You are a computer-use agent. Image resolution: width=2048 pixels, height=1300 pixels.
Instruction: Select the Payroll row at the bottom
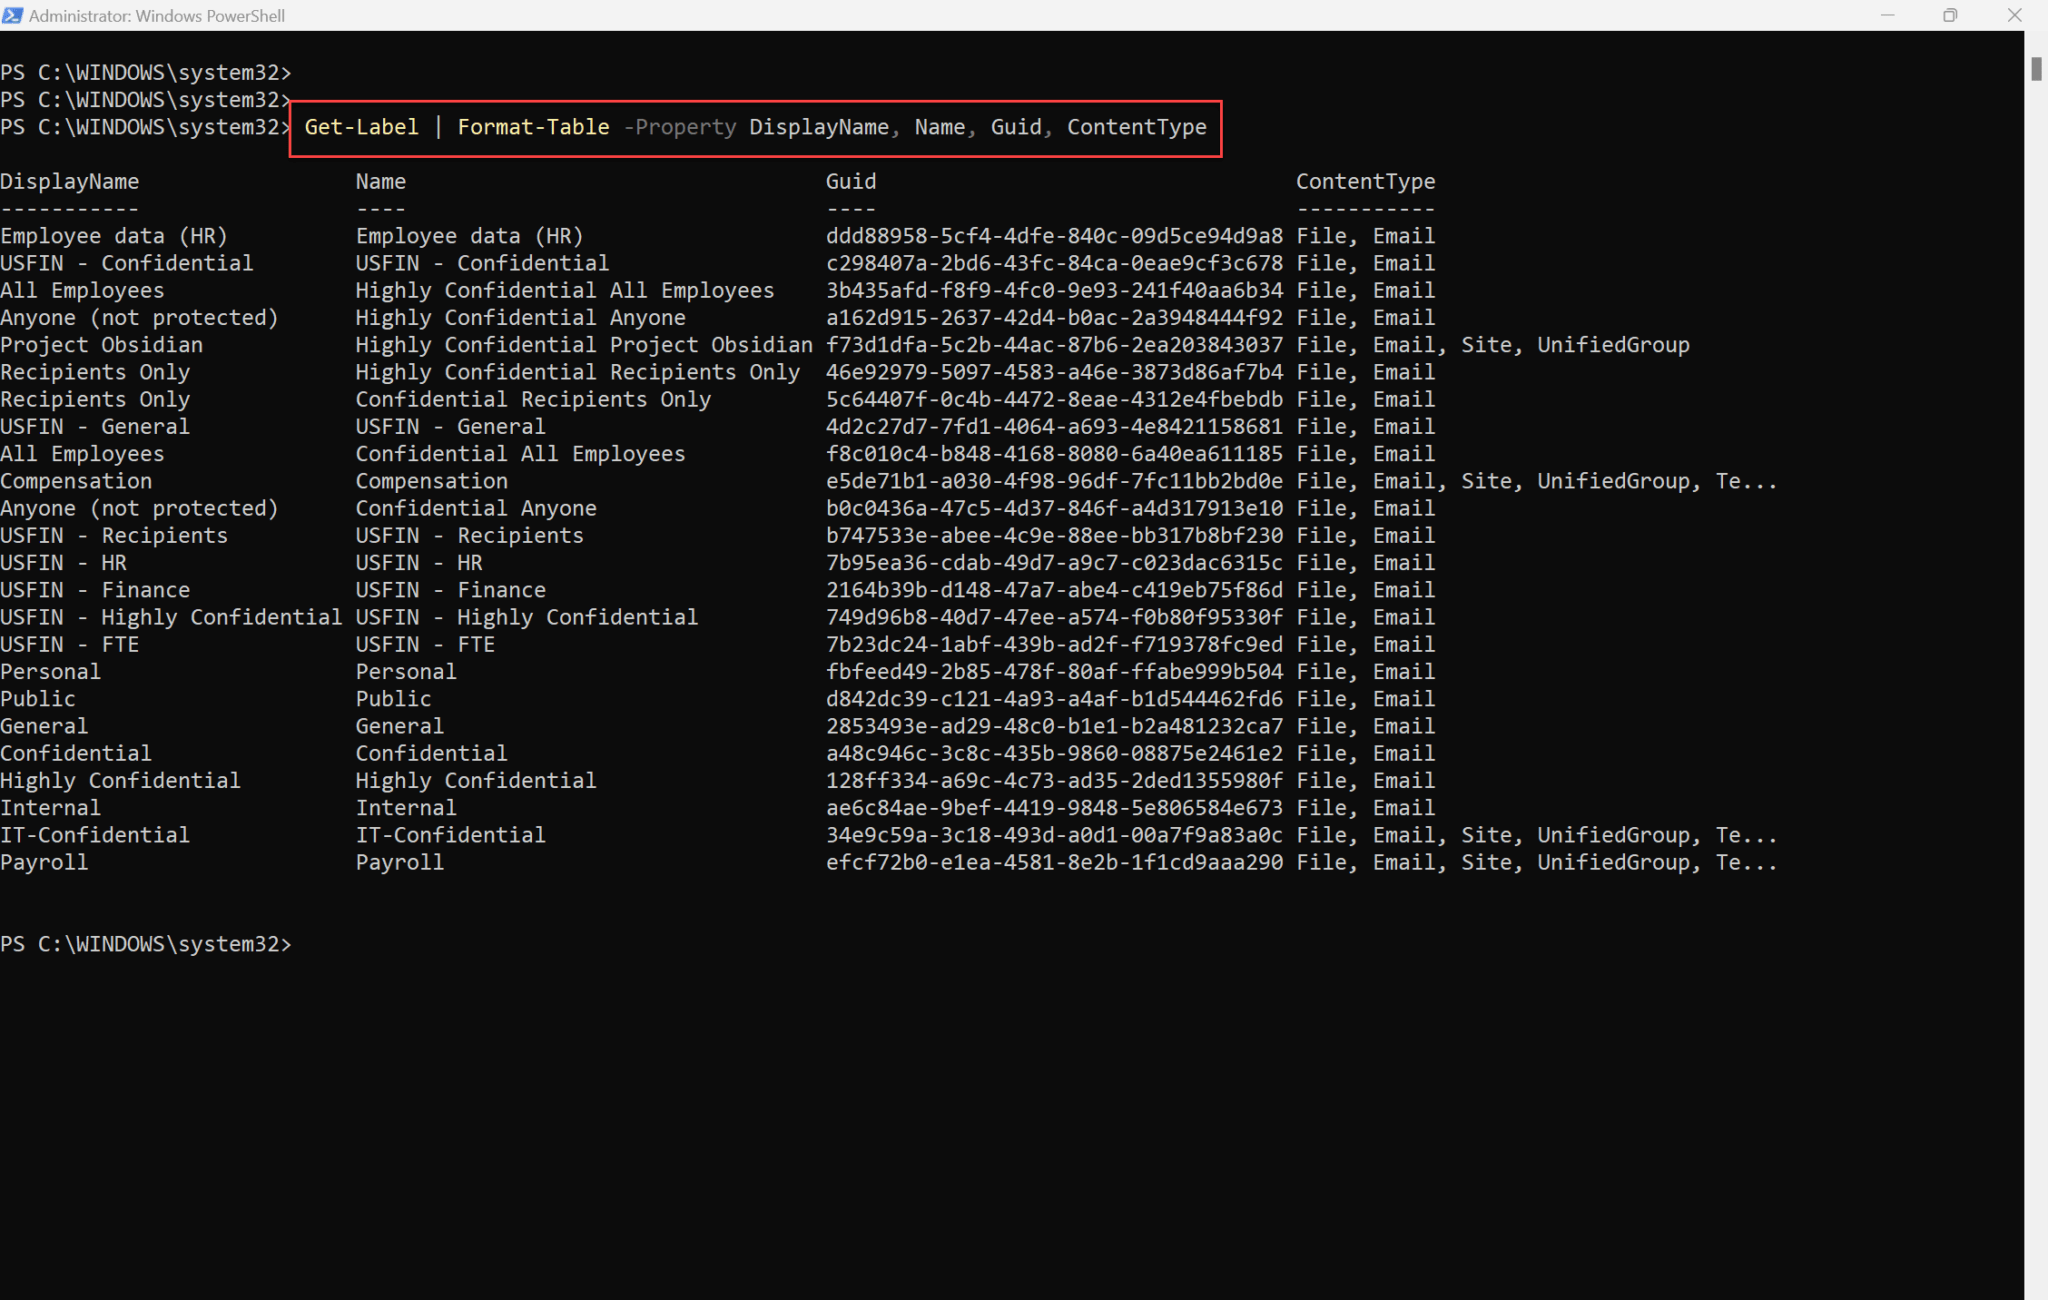(x=44, y=862)
